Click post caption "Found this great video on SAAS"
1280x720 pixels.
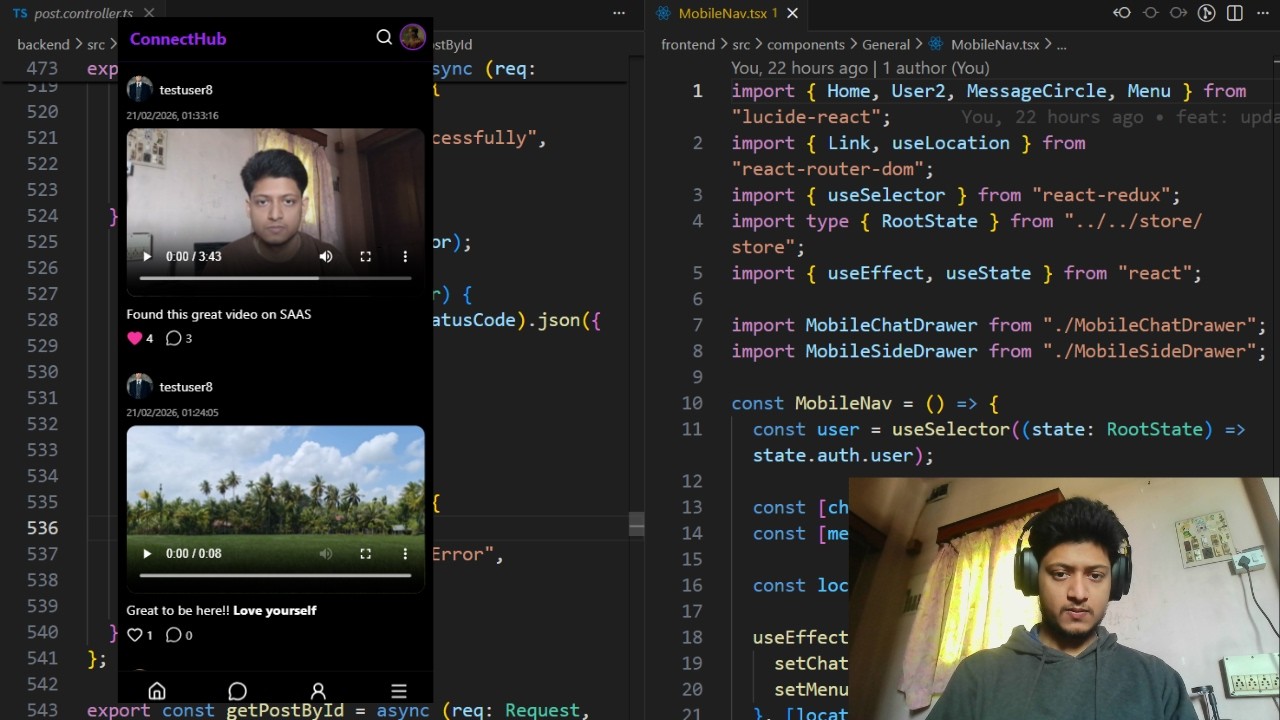point(219,314)
